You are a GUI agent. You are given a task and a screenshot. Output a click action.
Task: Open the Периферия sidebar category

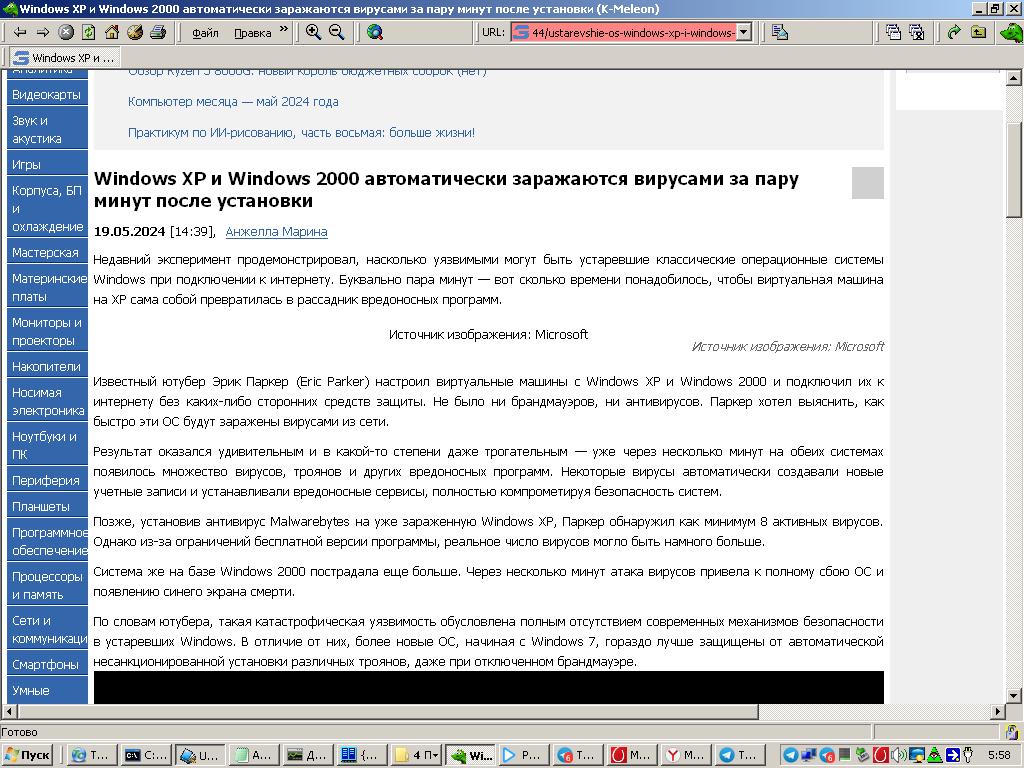(47, 481)
